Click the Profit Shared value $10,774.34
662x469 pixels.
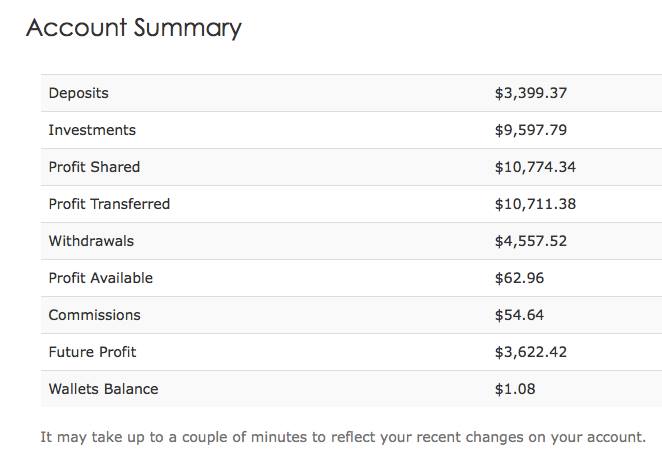pos(535,167)
